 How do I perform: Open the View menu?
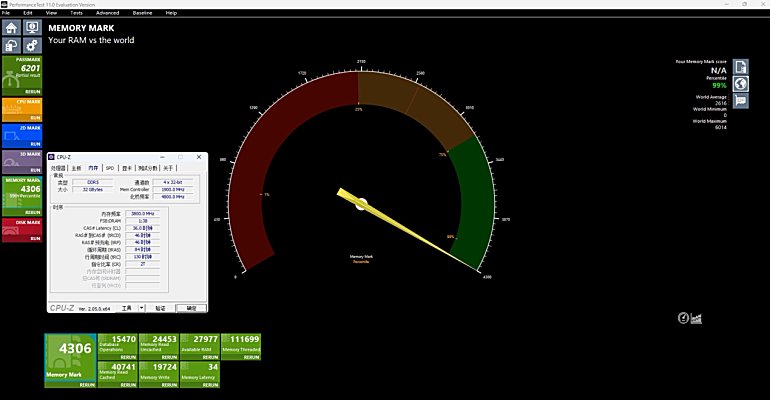(51, 13)
